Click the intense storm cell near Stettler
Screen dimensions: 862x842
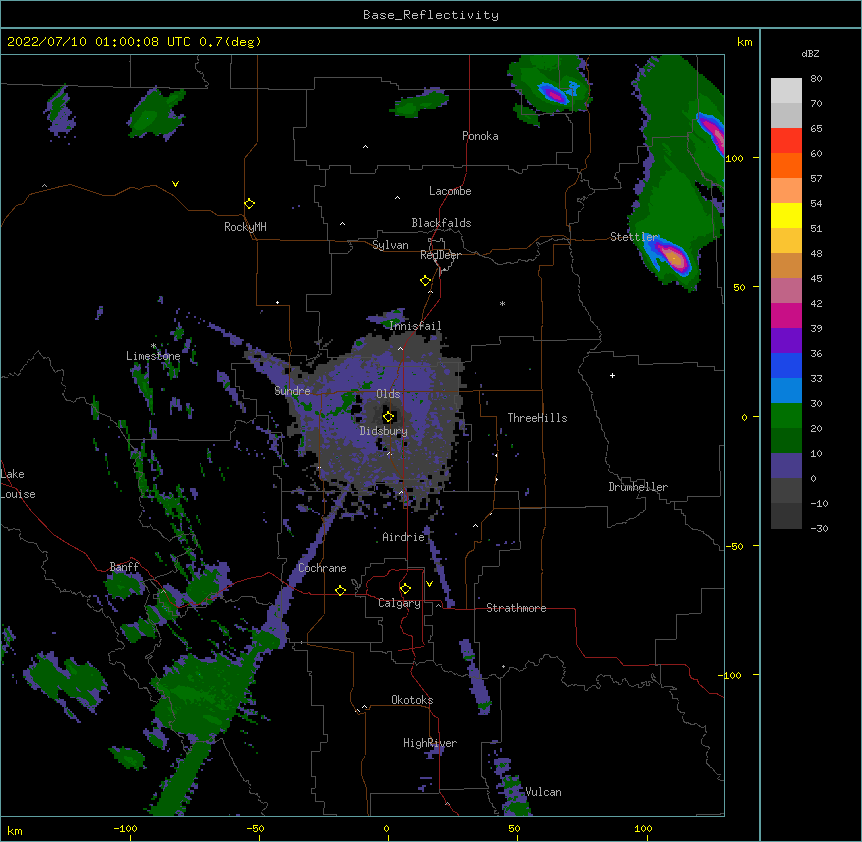tap(673, 257)
